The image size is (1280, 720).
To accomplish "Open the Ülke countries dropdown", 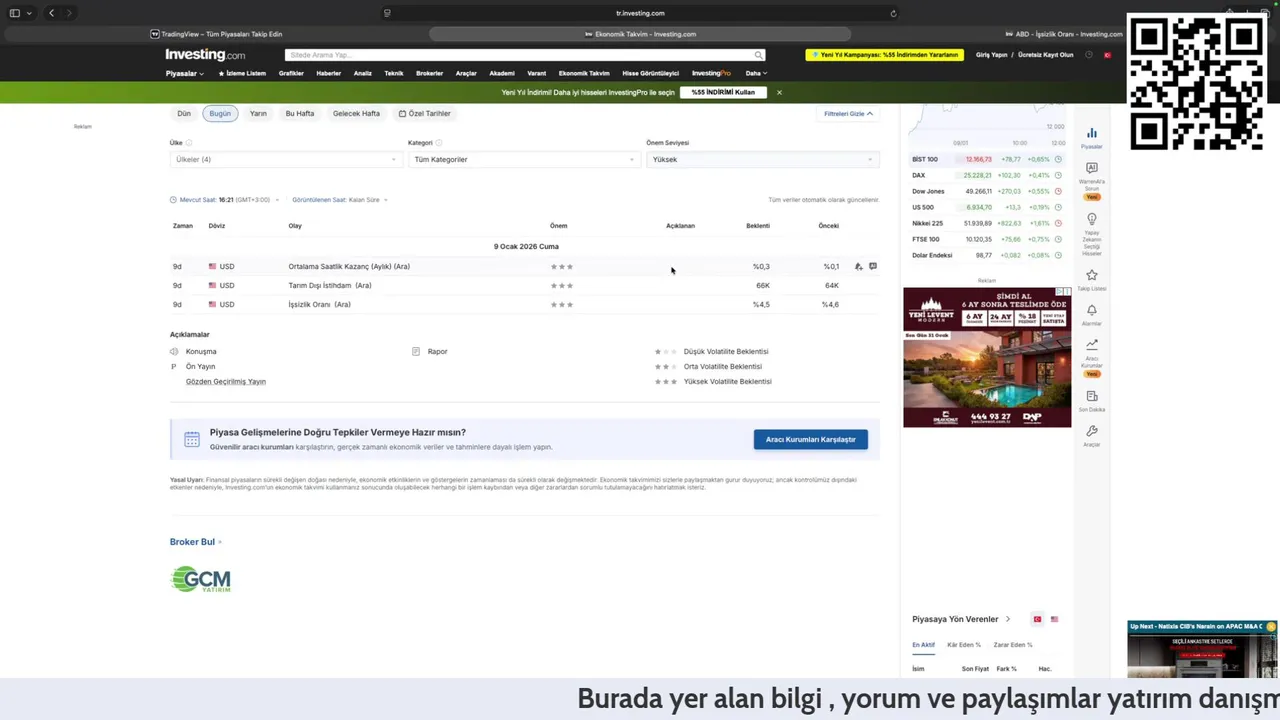I will (x=285, y=159).
